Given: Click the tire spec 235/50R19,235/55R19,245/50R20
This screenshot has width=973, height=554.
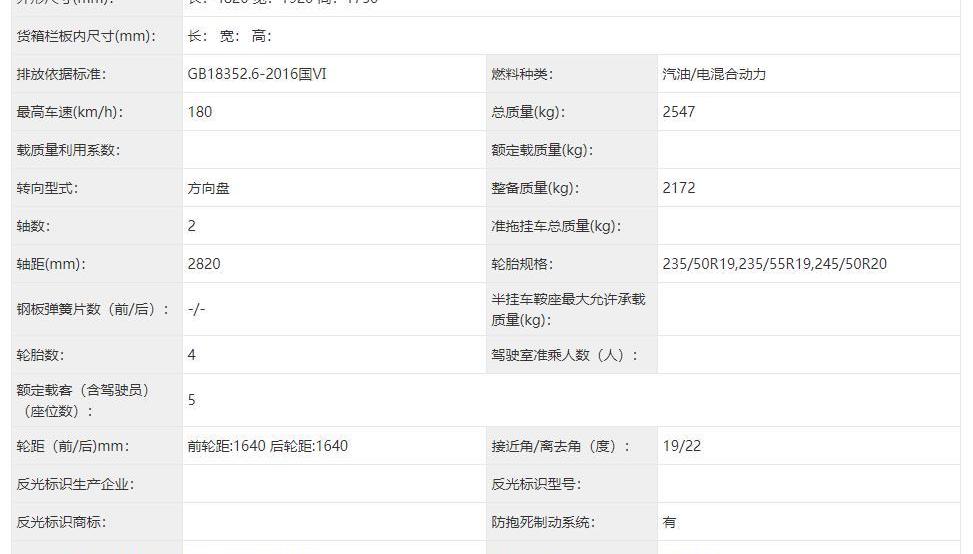Looking at the screenshot, I should (x=774, y=264).
